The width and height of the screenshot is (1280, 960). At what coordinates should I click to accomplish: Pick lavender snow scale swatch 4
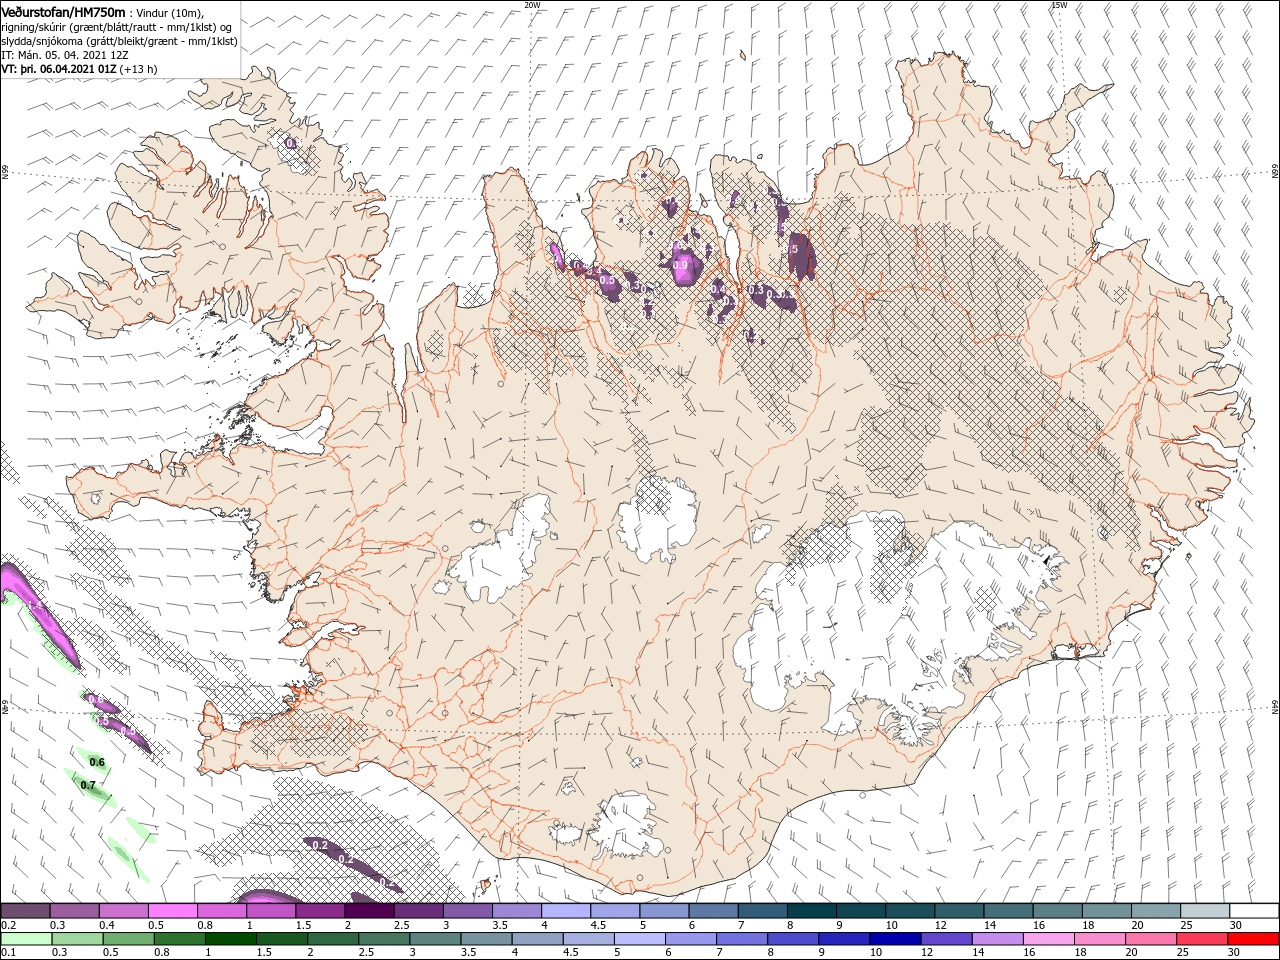pyautogui.click(x=566, y=911)
